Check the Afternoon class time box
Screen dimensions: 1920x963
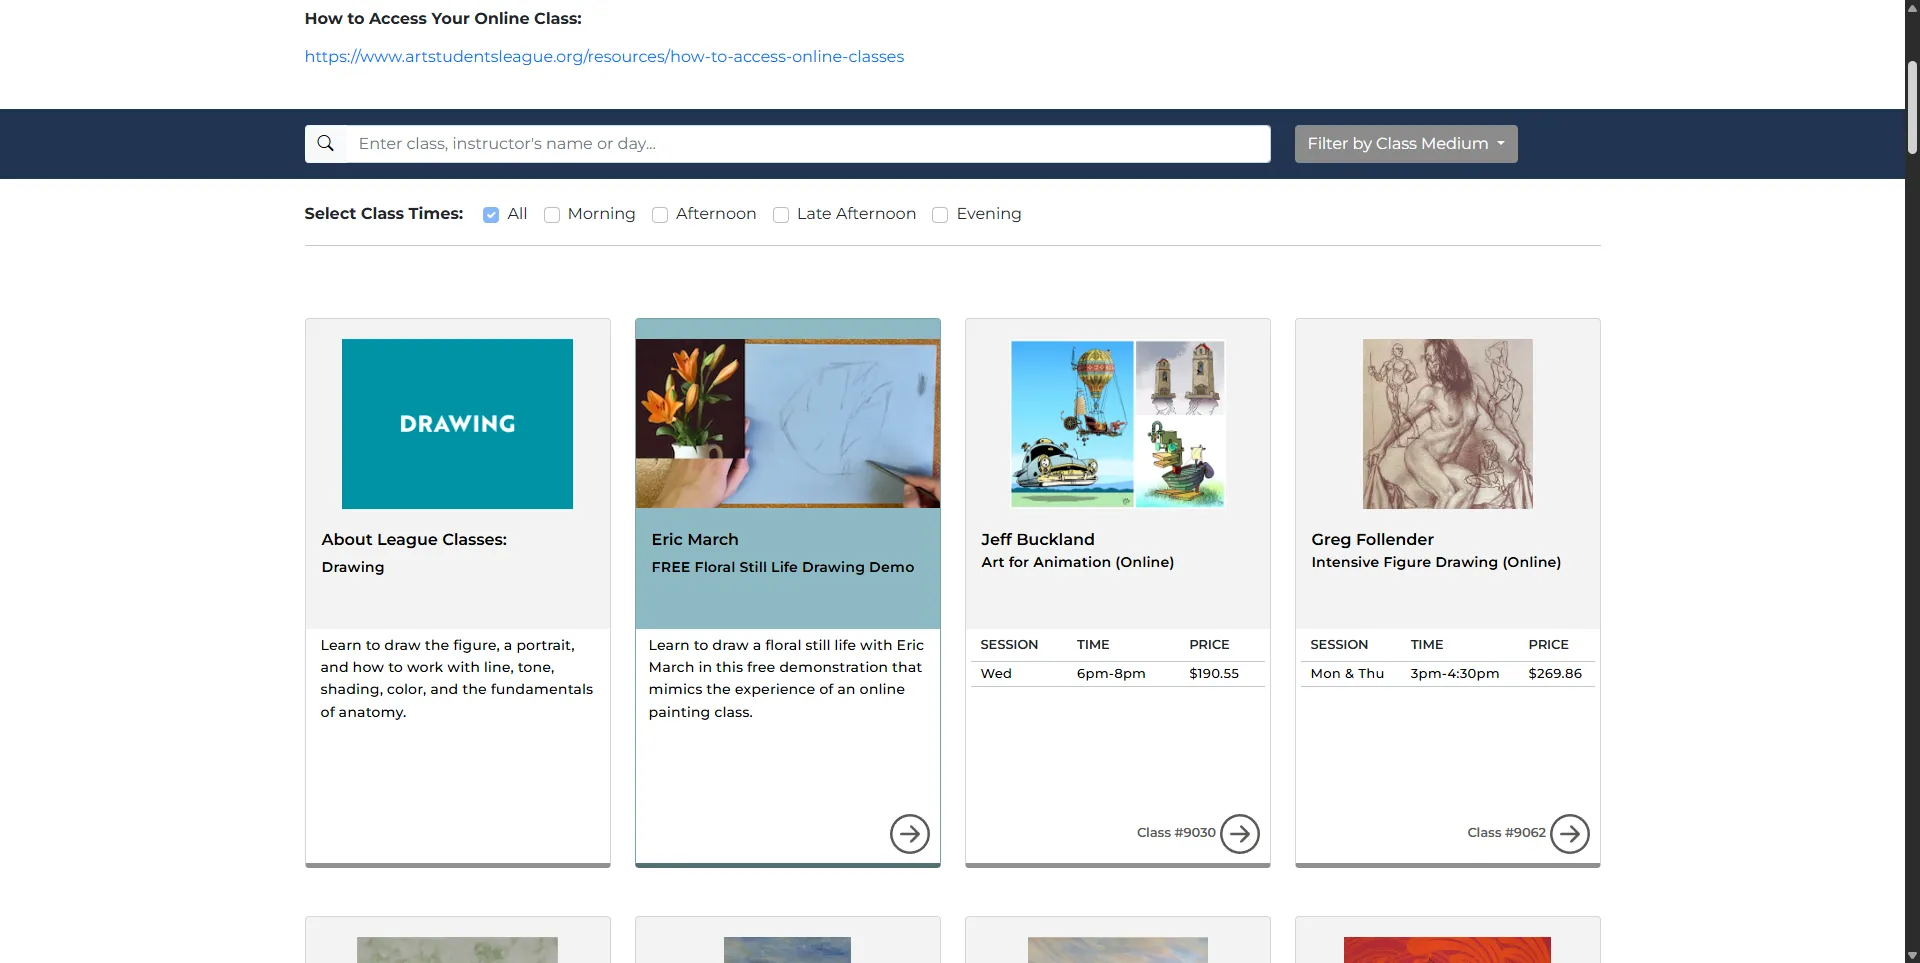[x=660, y=215]
